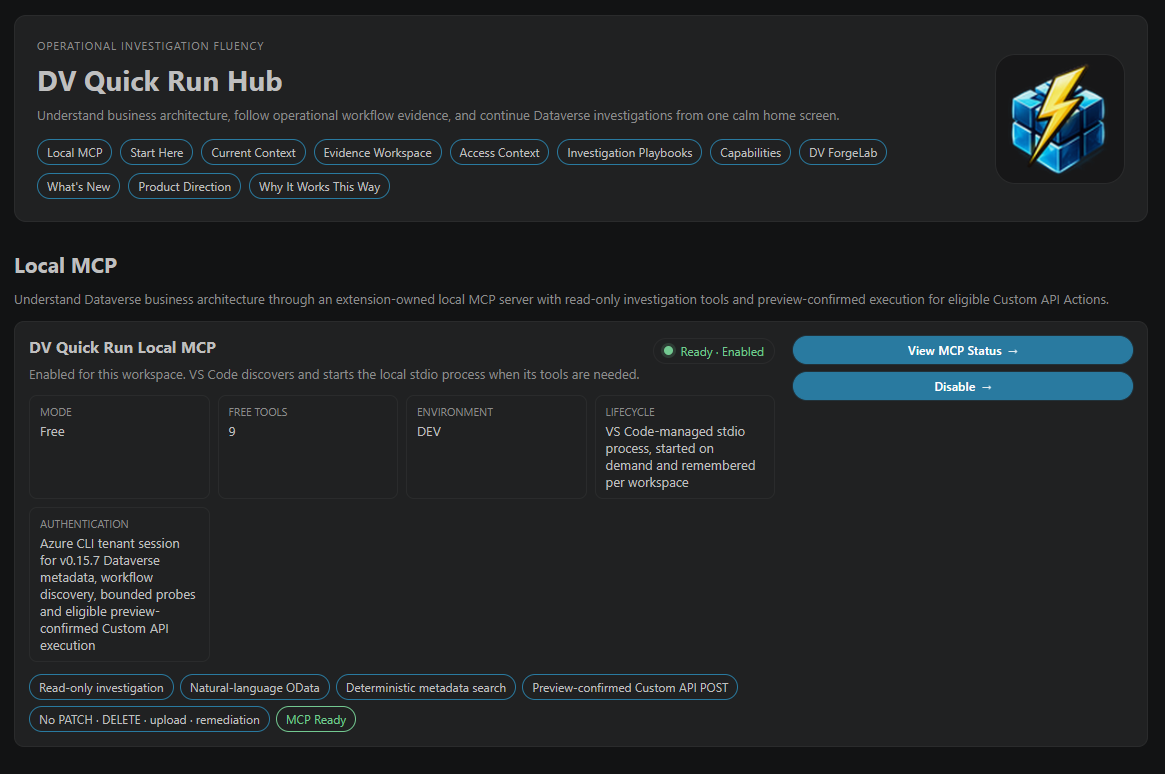1165x774 pixels.
Task: Click the Preview-confirmed Custom API POST tag
Action: coord(630,688)
